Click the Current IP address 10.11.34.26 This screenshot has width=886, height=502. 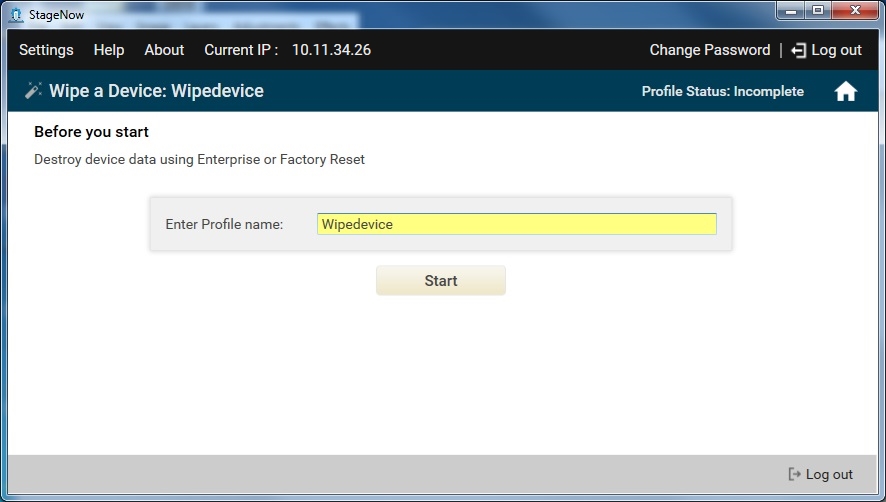(331, 50)
